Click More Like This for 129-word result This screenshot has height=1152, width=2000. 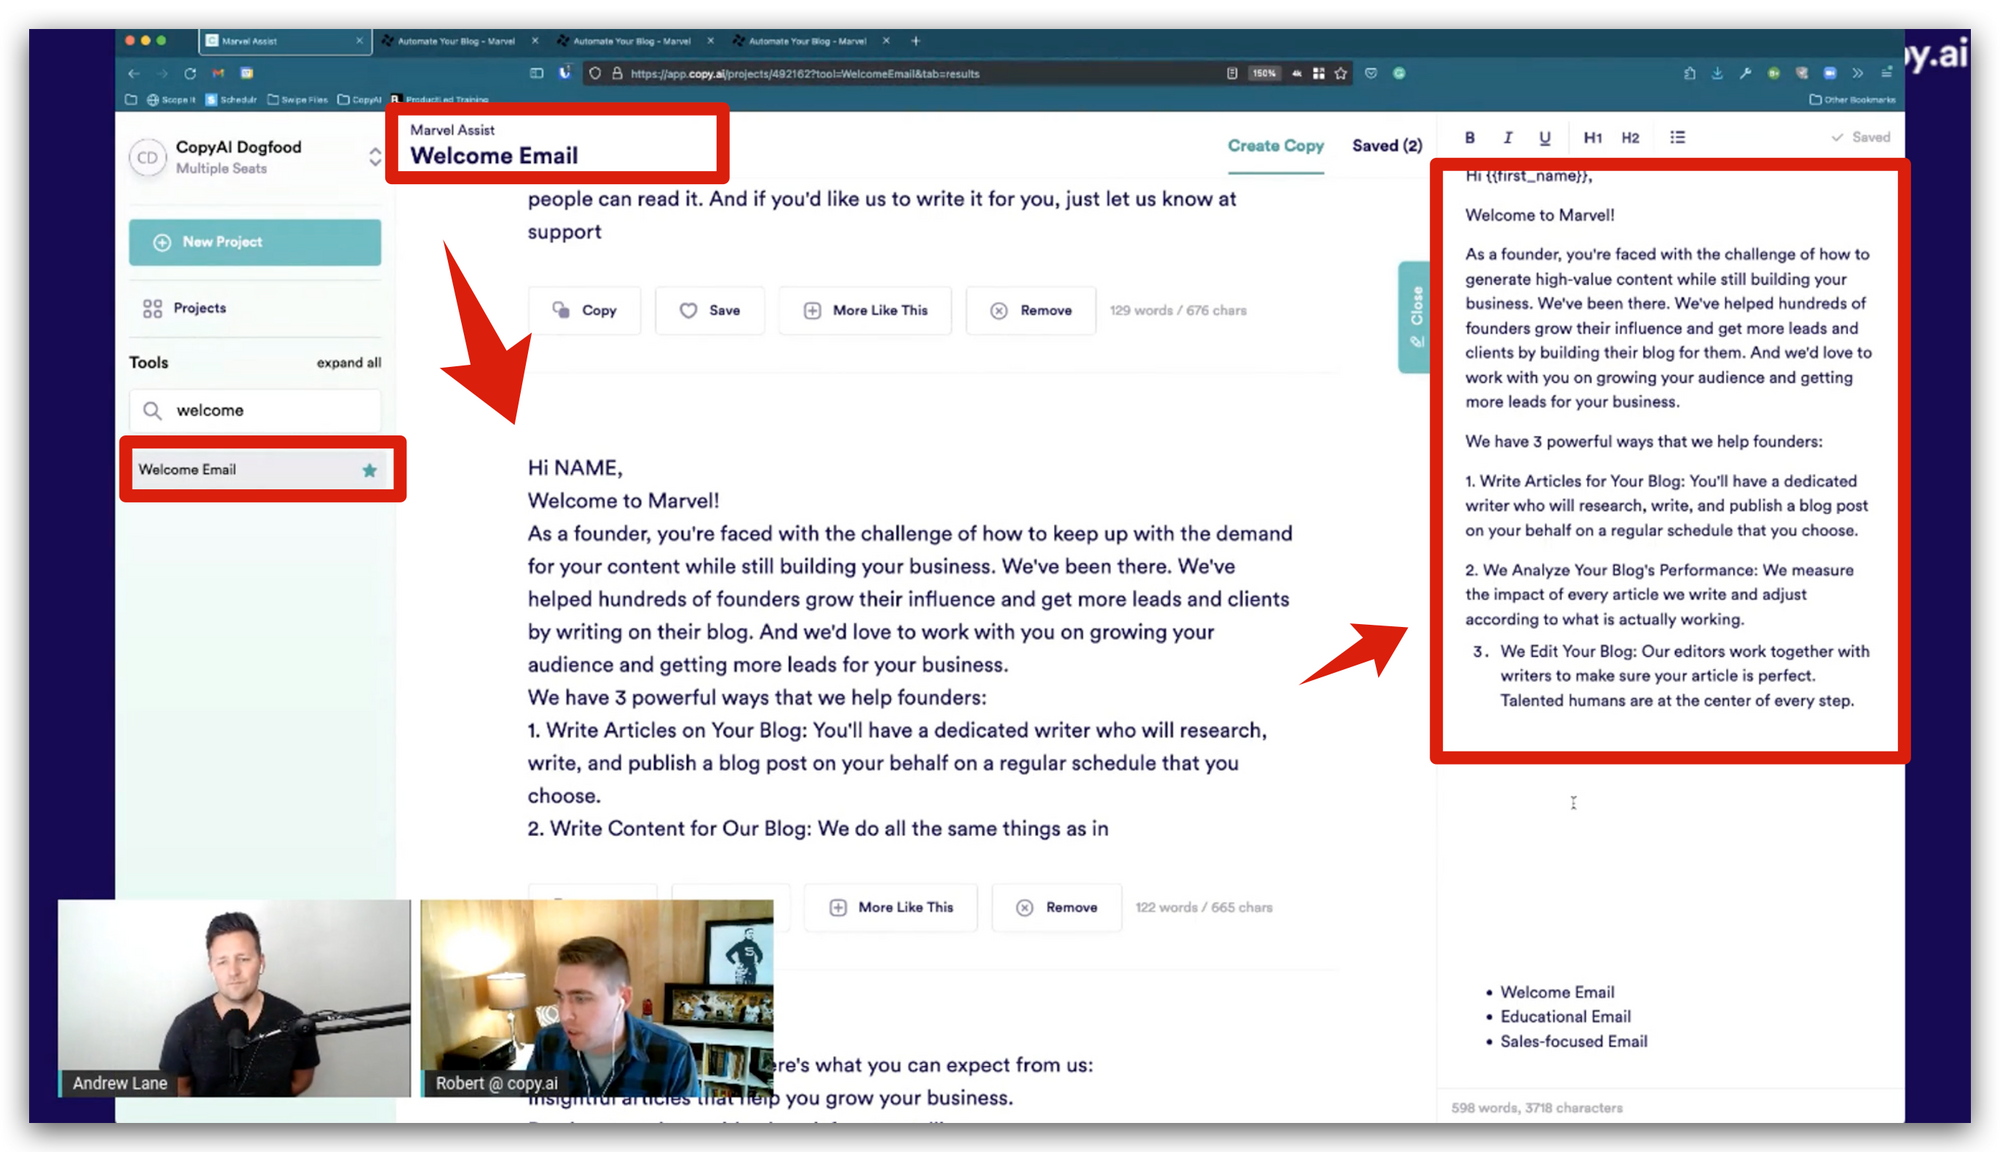pyautogui.click(x=865, y=311)
